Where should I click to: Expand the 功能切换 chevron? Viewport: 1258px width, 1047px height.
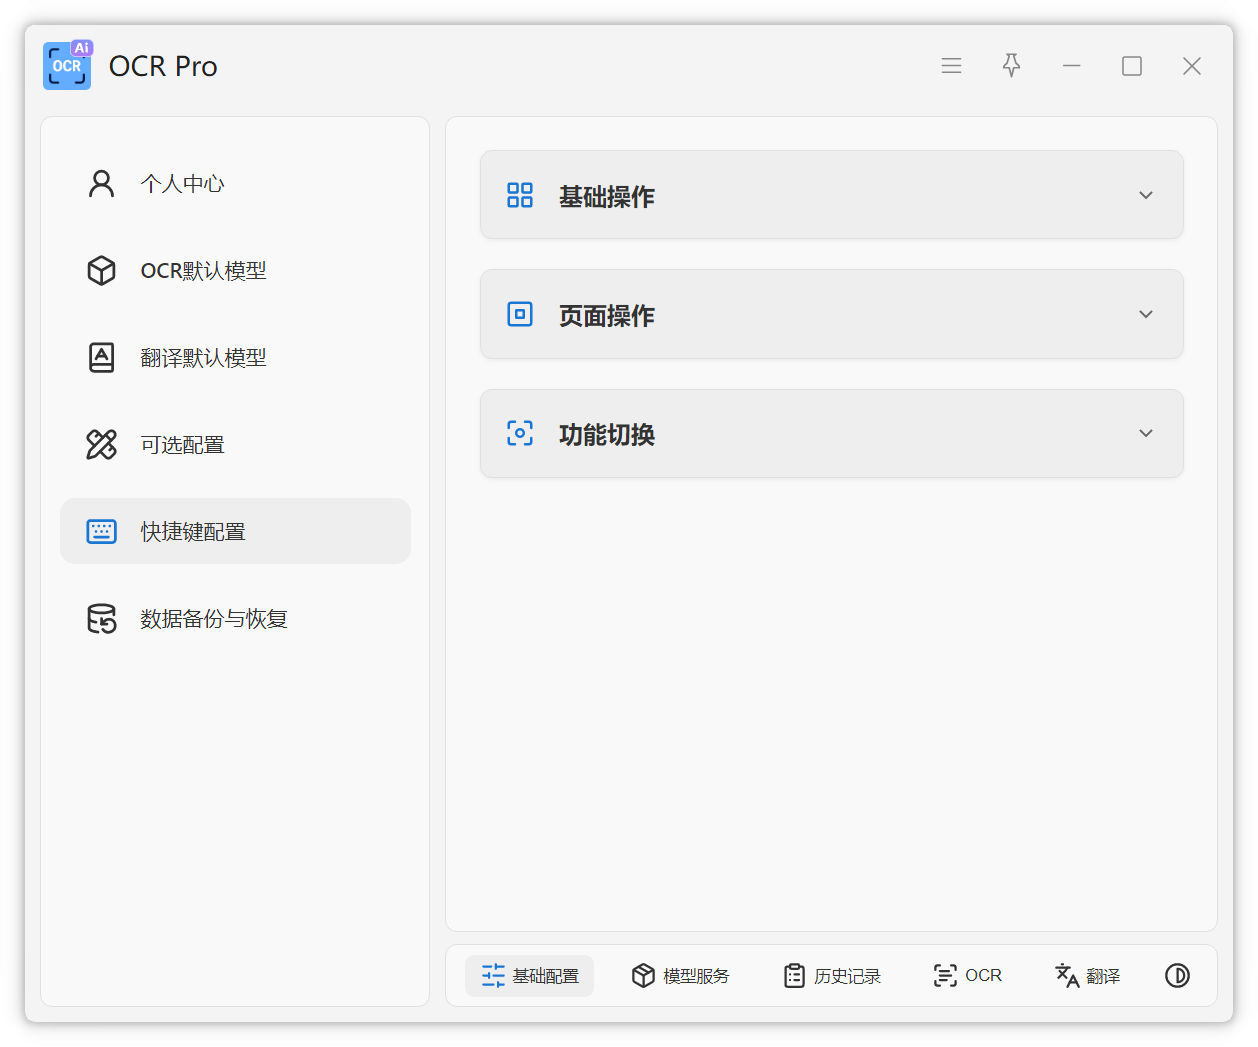point(1146,433)
